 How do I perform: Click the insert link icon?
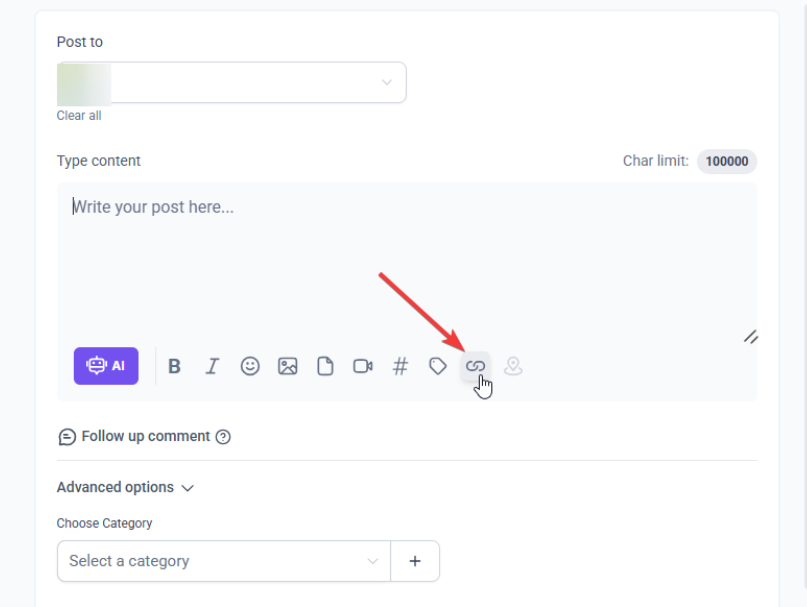click(x=475, y=366)
